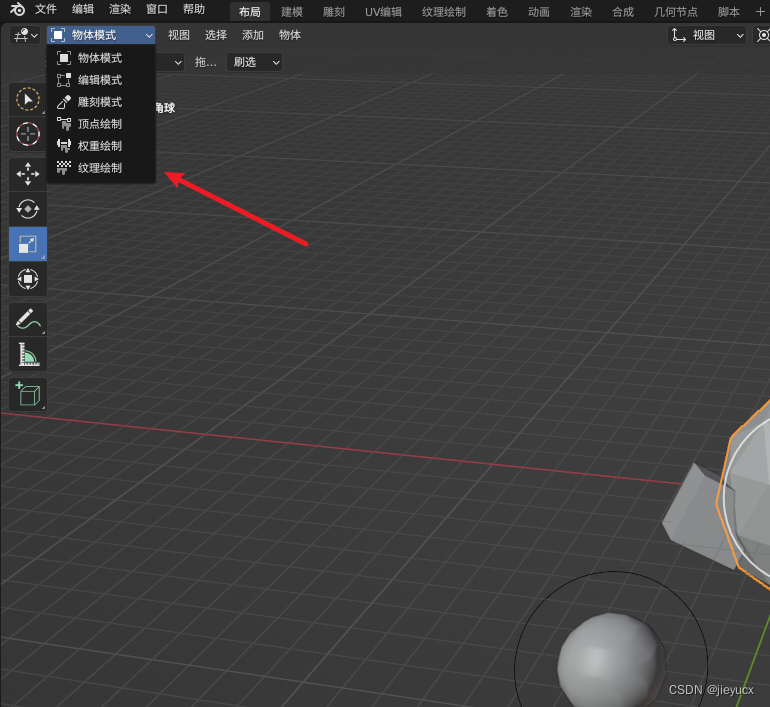This screenshot has width=770, height=707.
Task: Open the 物体 header menu
Action: point(290,35)
